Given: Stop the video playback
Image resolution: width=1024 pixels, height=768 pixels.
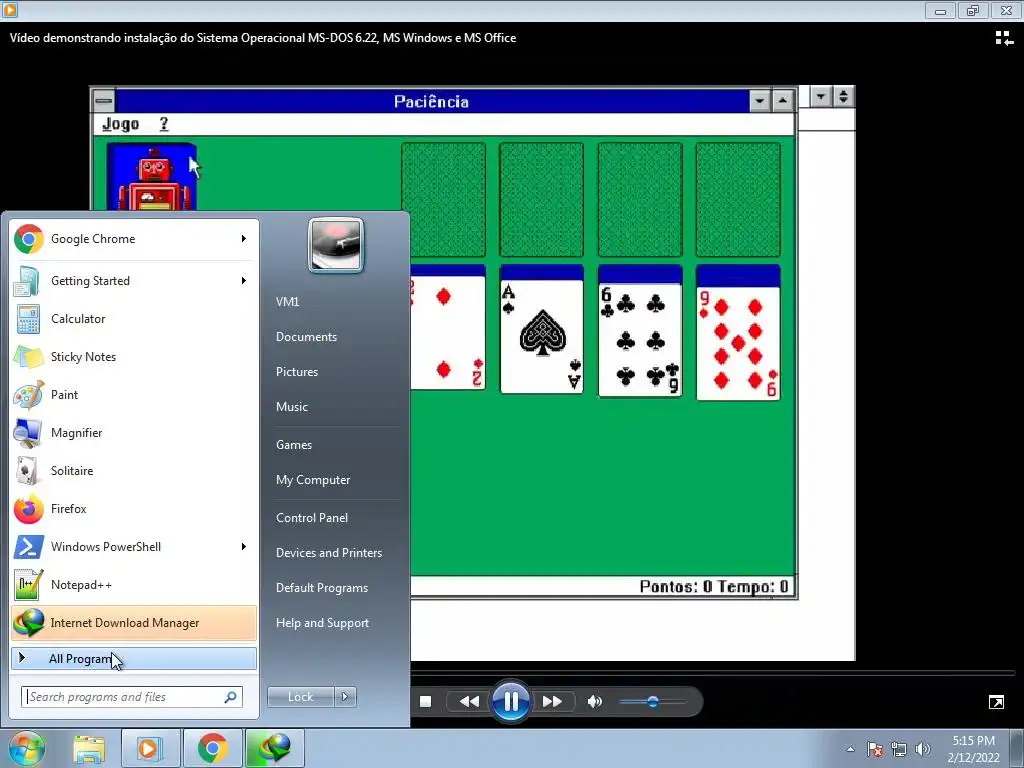Looking at the screenshot, I should pyautogui.click(x=425, y=701).
